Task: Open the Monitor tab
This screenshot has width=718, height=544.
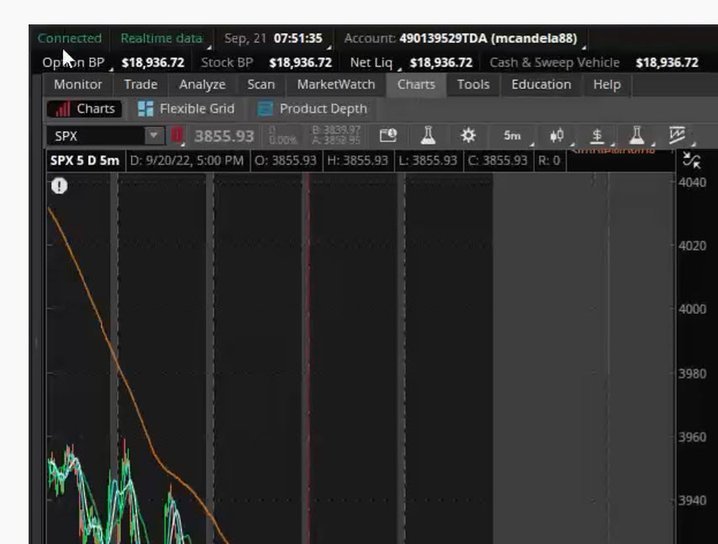Action: pyautogui.click(x=78, y=85)
